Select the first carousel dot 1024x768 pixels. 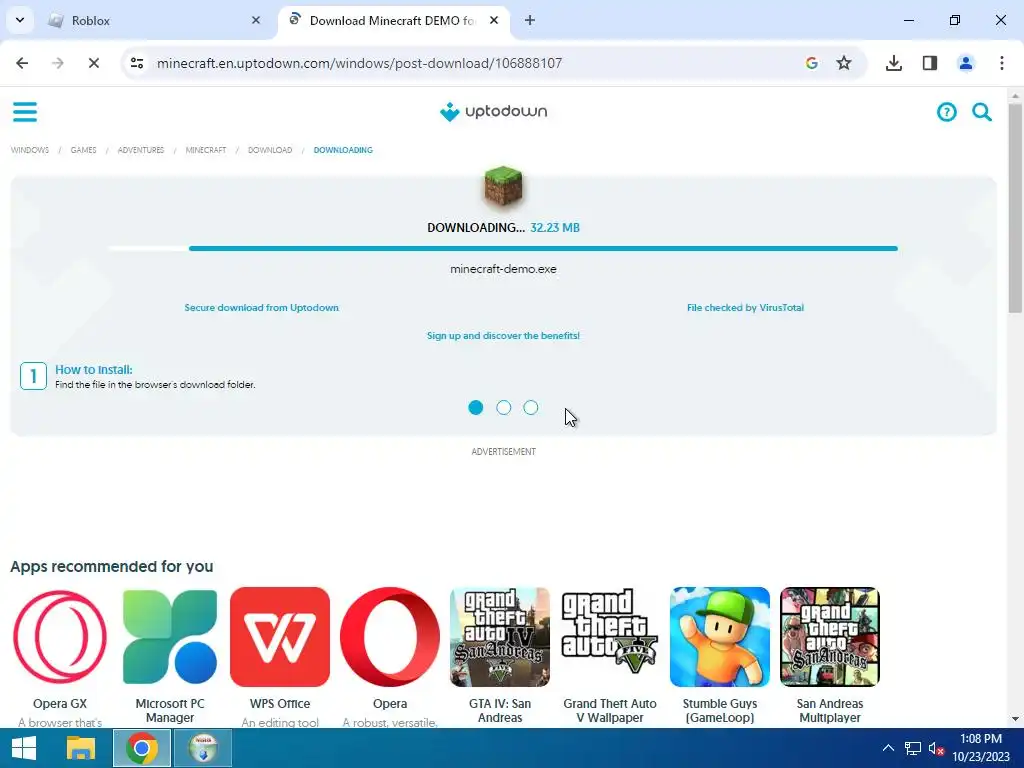pyautogui.click(x=475, y=408)
